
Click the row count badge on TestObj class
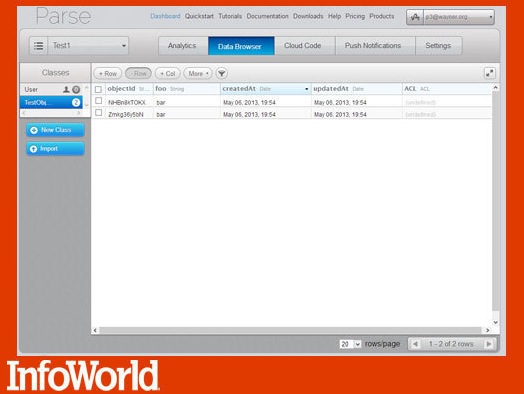(76, 102)
